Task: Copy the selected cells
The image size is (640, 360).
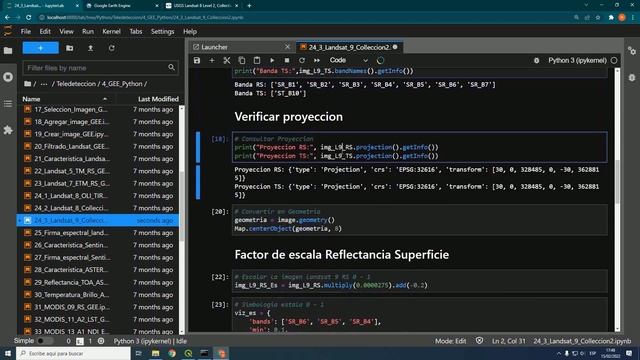Action: click(x=242, y=60)
